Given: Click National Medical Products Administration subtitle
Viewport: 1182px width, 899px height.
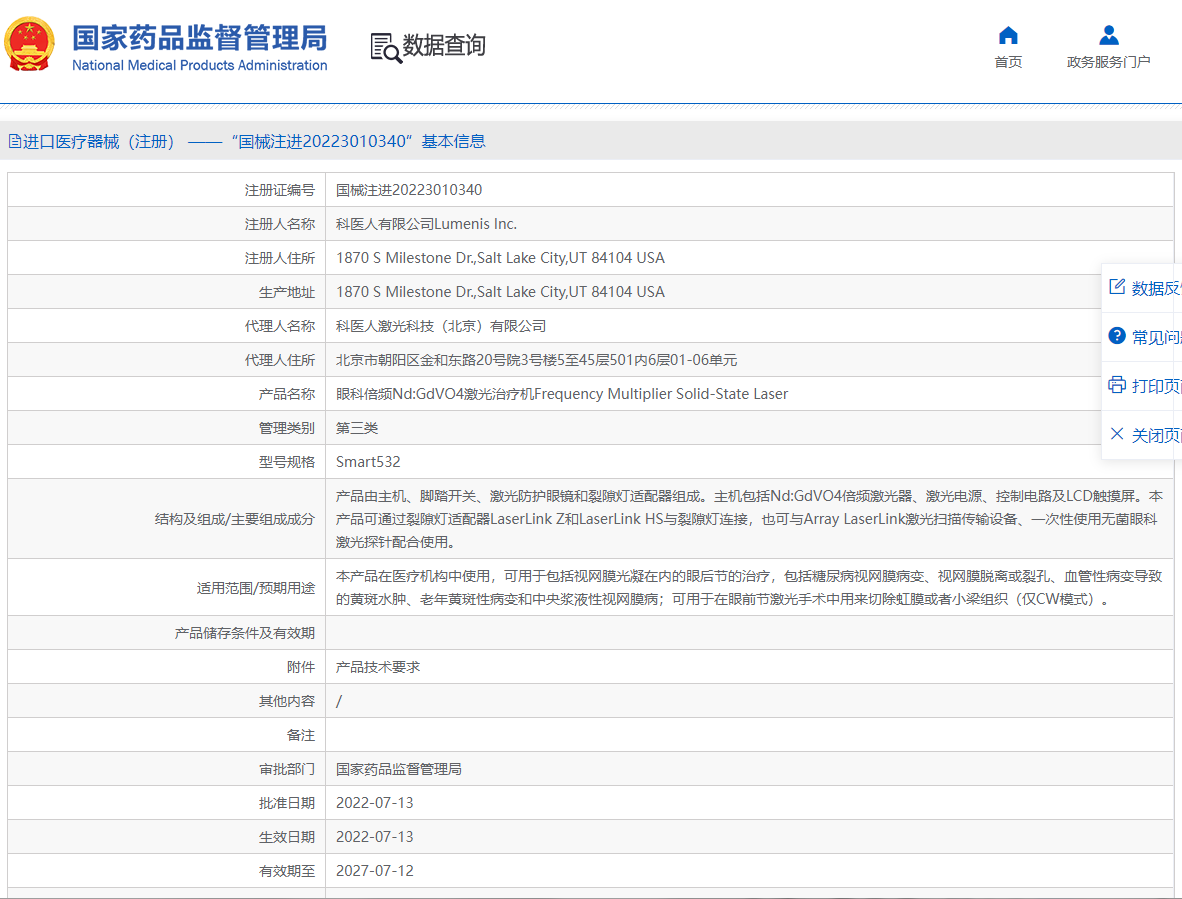Looking at the screenshot, I should tap(200, 66).
